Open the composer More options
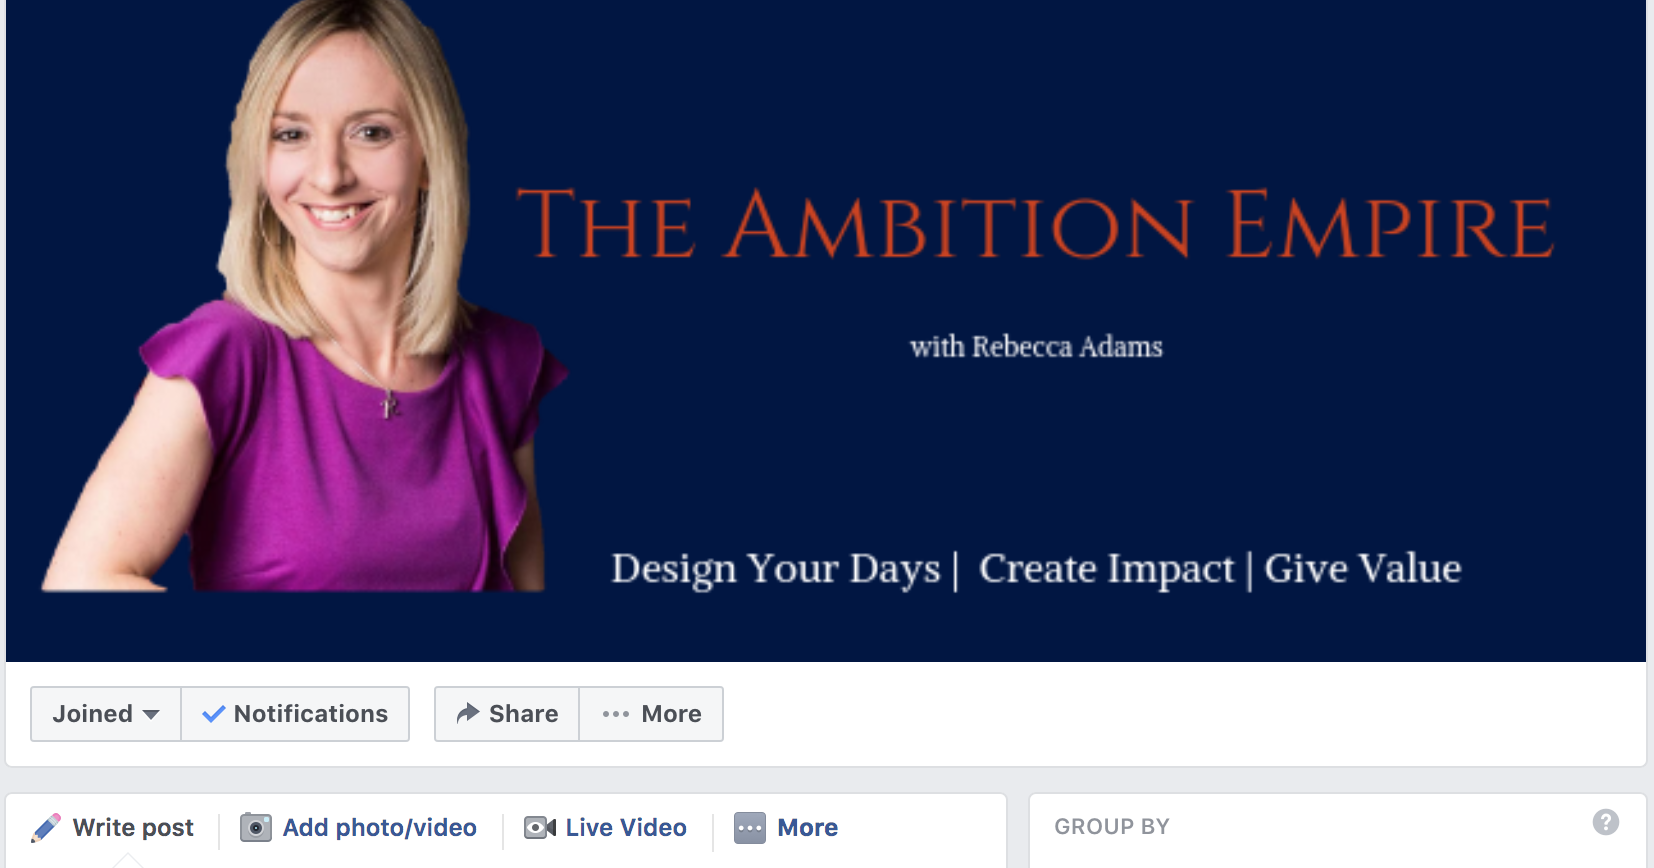 (x=786, y=828)
